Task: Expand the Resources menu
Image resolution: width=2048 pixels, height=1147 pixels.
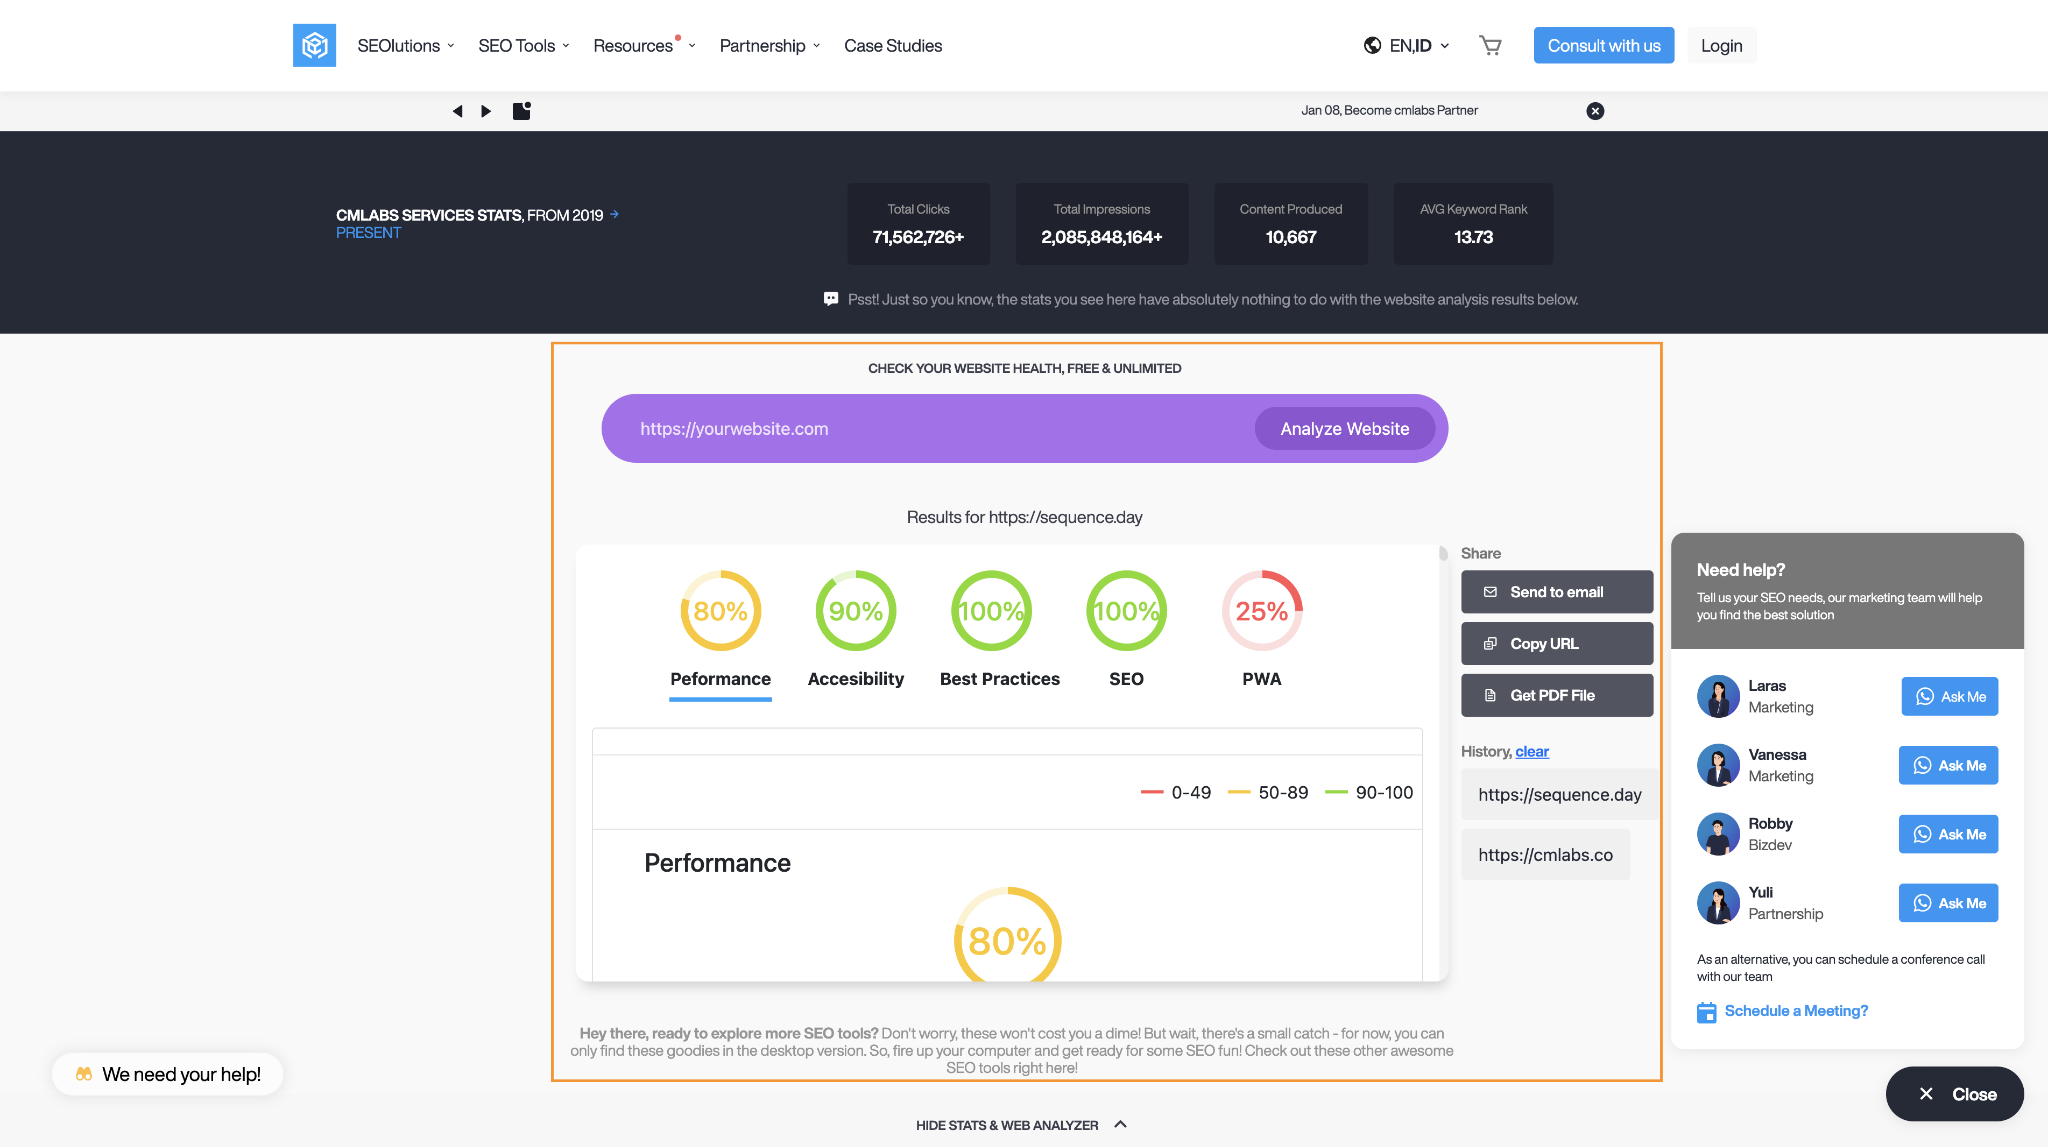Action: coord(644,46)
